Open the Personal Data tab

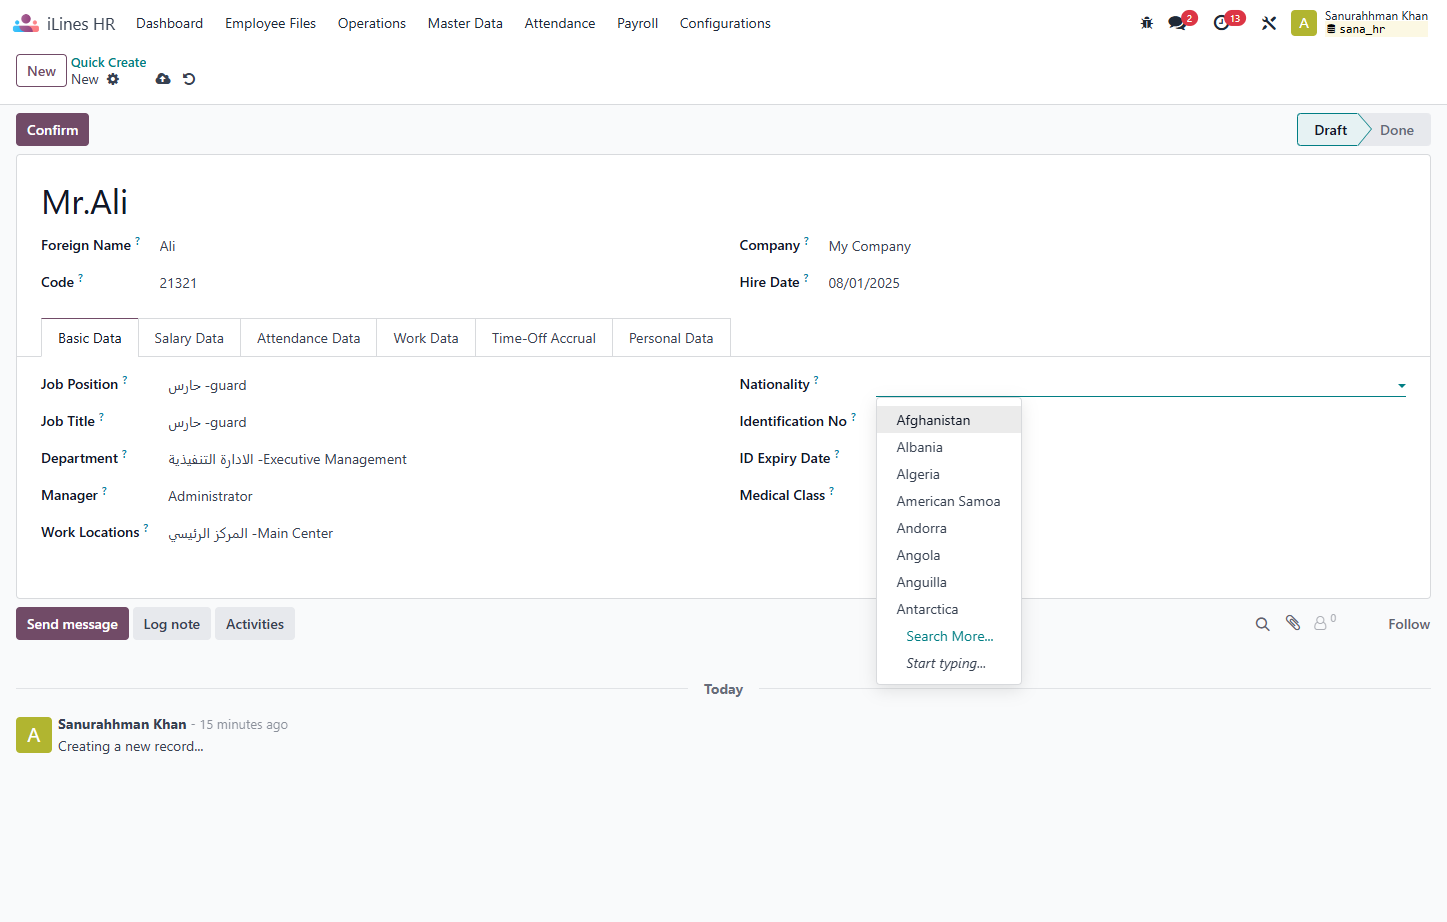pos(671,338)
